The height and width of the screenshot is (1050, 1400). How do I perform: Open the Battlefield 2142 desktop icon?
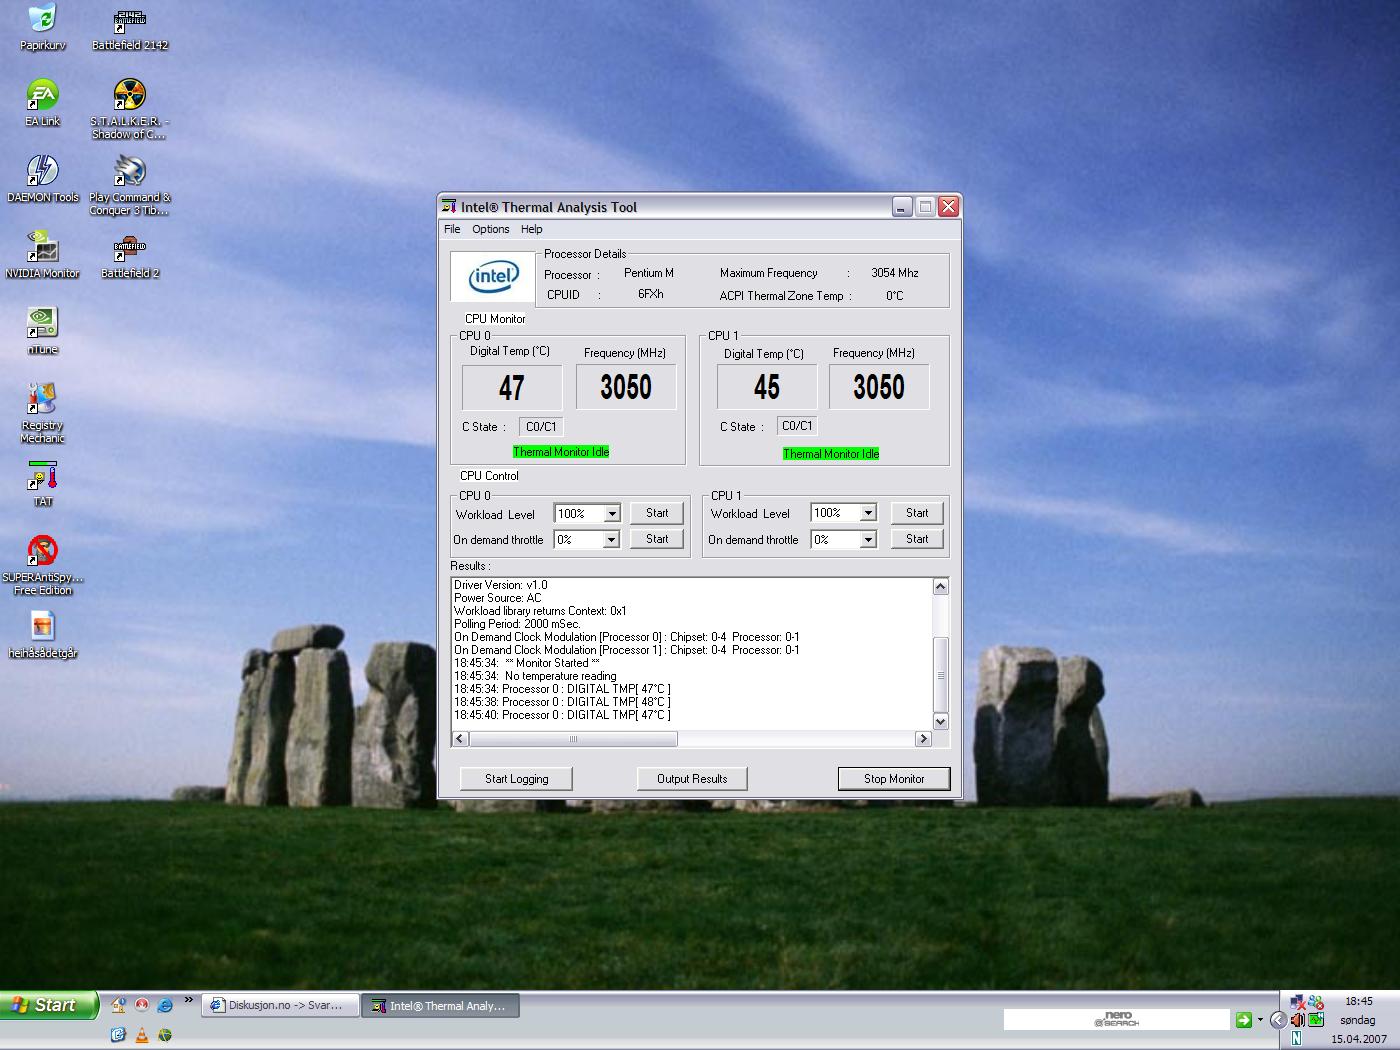pos(129,21)
